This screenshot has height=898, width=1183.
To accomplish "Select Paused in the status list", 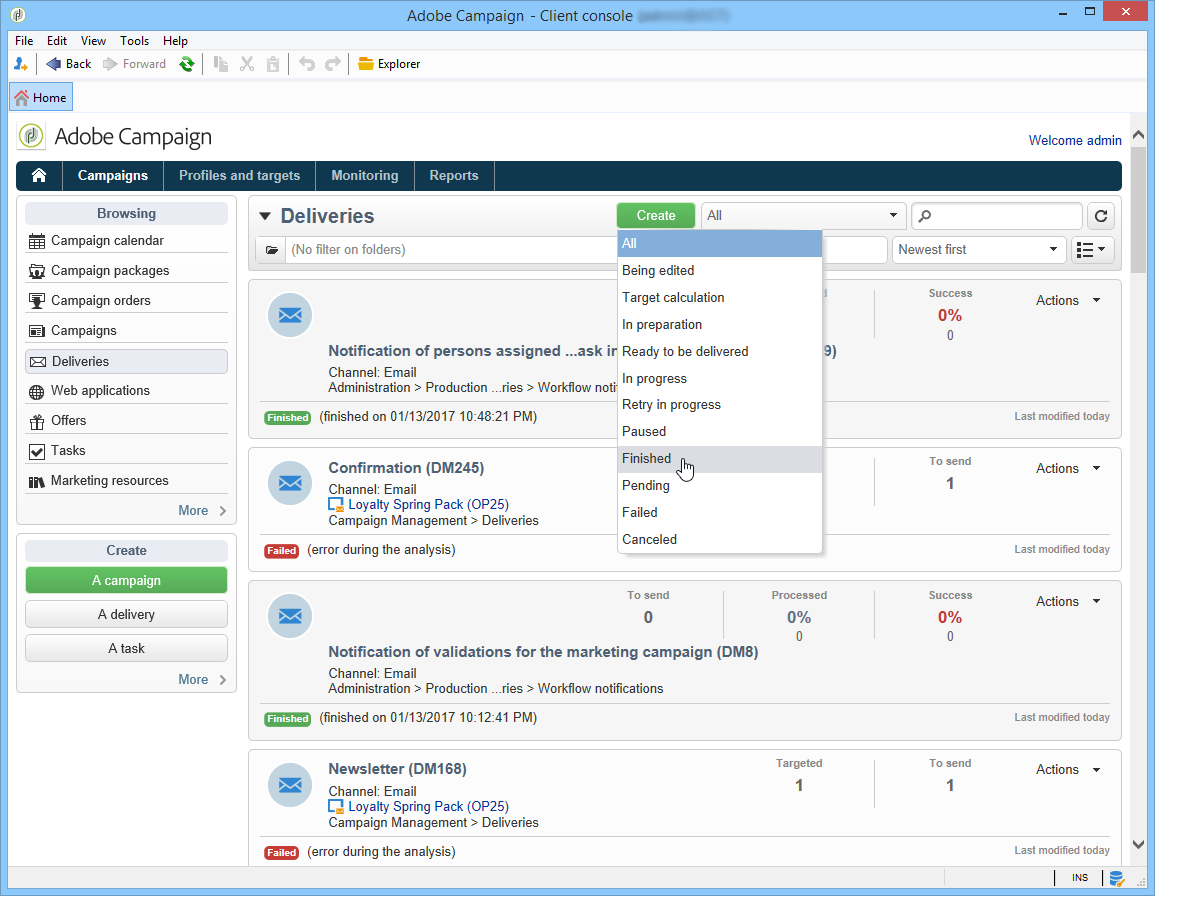I will [720, 432].
